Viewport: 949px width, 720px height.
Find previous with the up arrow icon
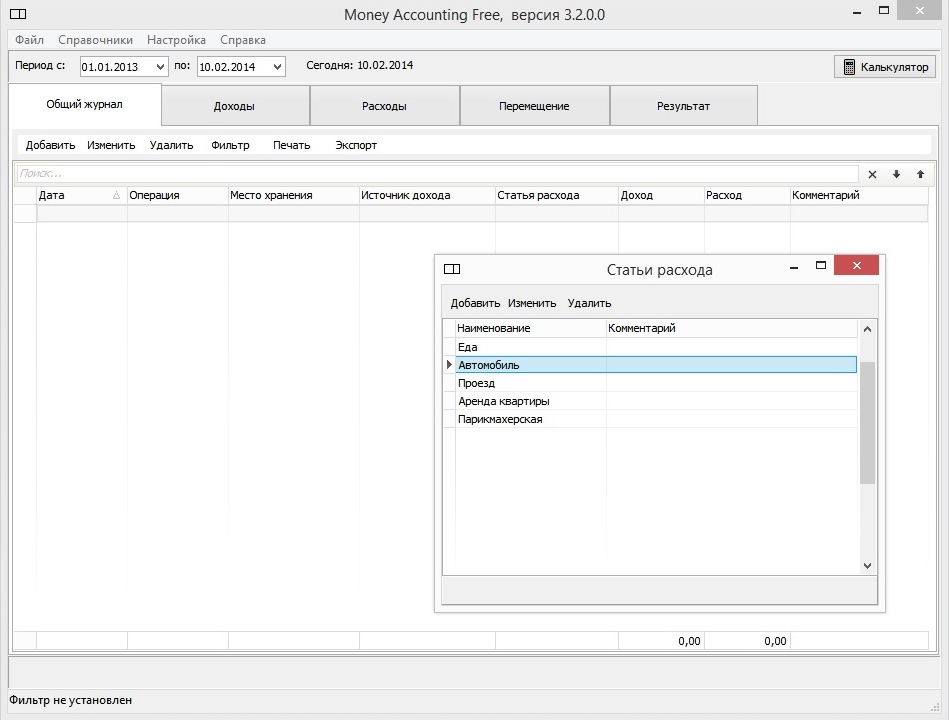[x=920, y=174]
